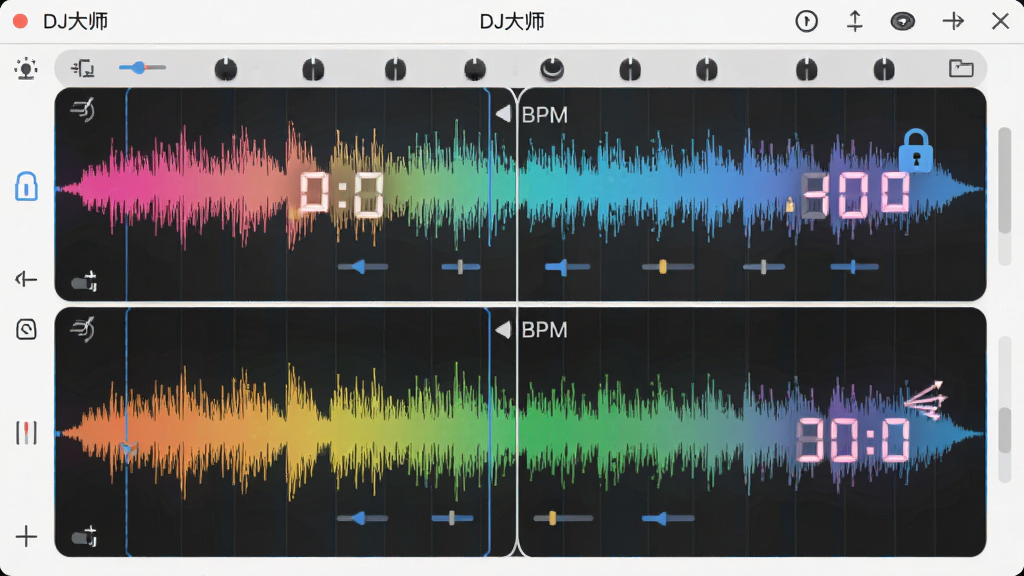The height and width of the screenshot is (576, 1024).
Task: Click the cue marker on the lower waveform's left
Action: click(x=129, y=451)
